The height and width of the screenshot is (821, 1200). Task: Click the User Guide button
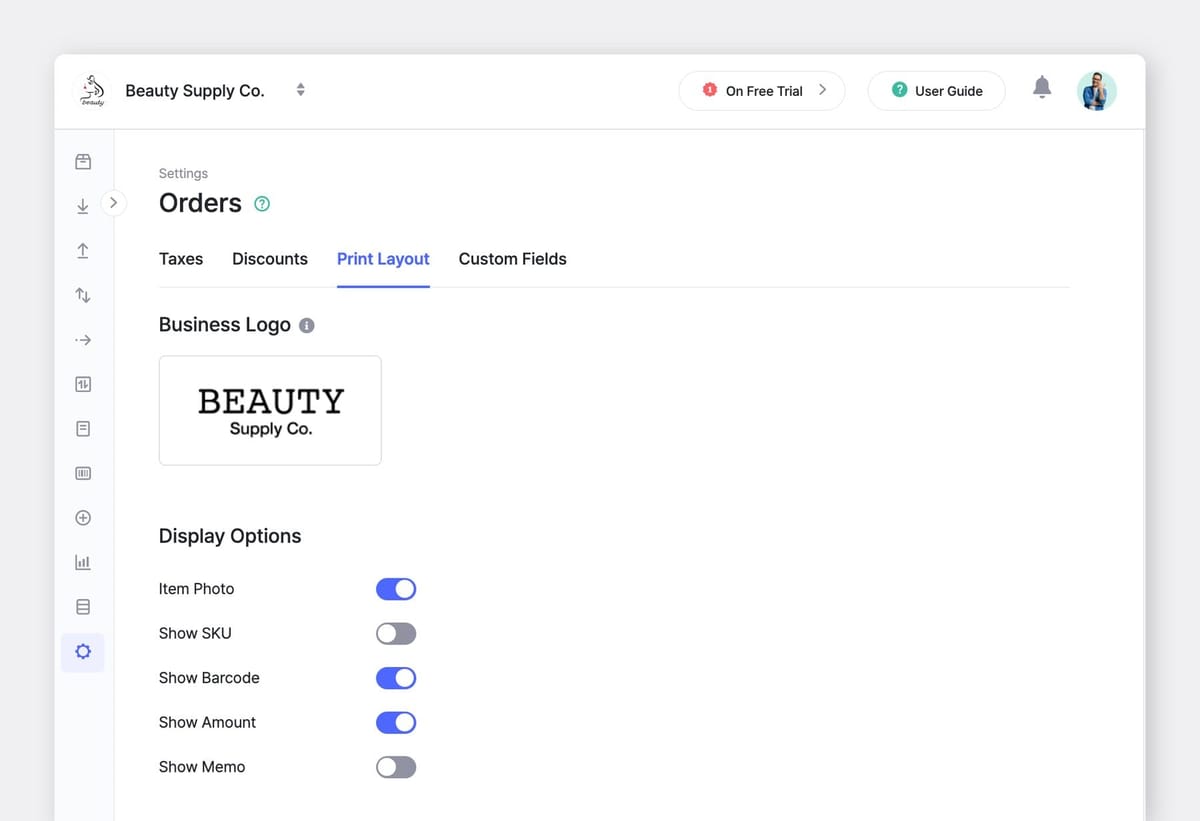point(936,90)
